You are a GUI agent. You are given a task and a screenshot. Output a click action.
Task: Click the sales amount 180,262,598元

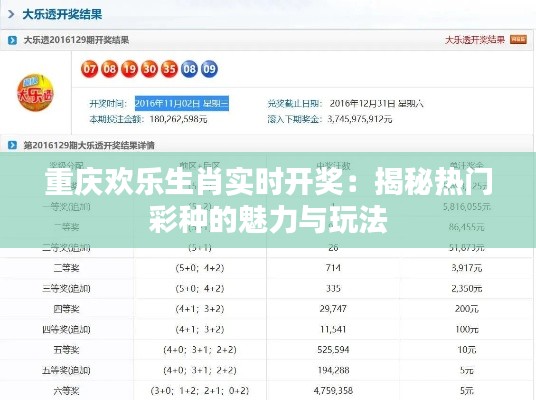(178, 119)
